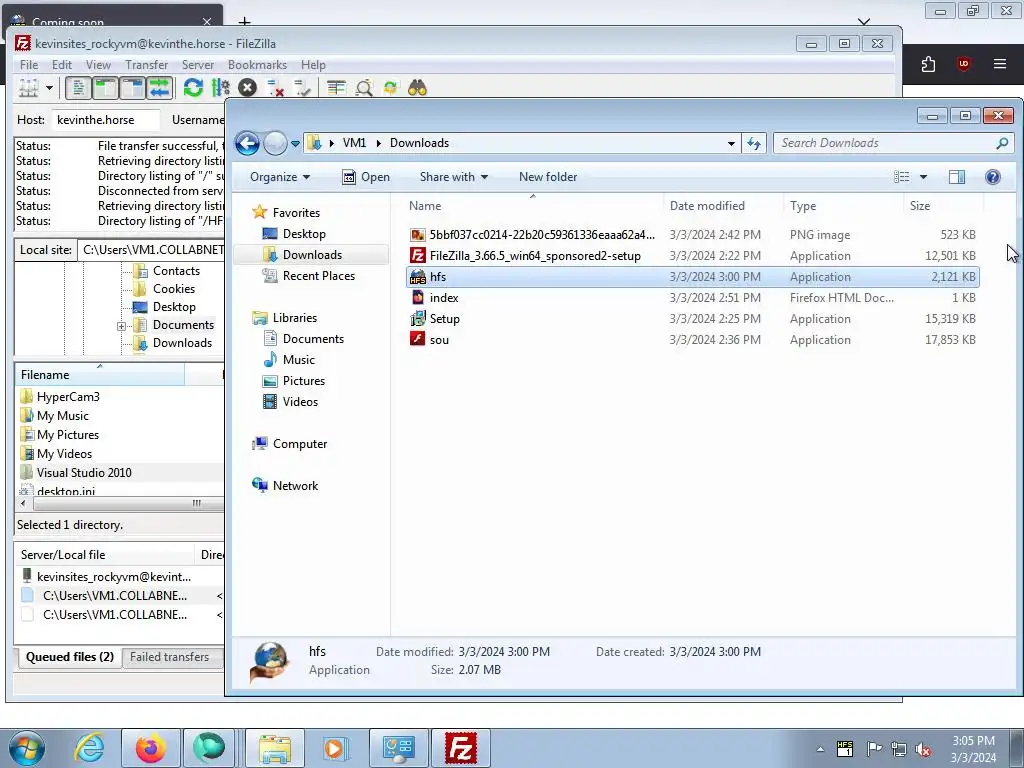Go forward in Explorer window
Screen dimensions: 1024x768
pyautogui.click(x=275, y=143)
